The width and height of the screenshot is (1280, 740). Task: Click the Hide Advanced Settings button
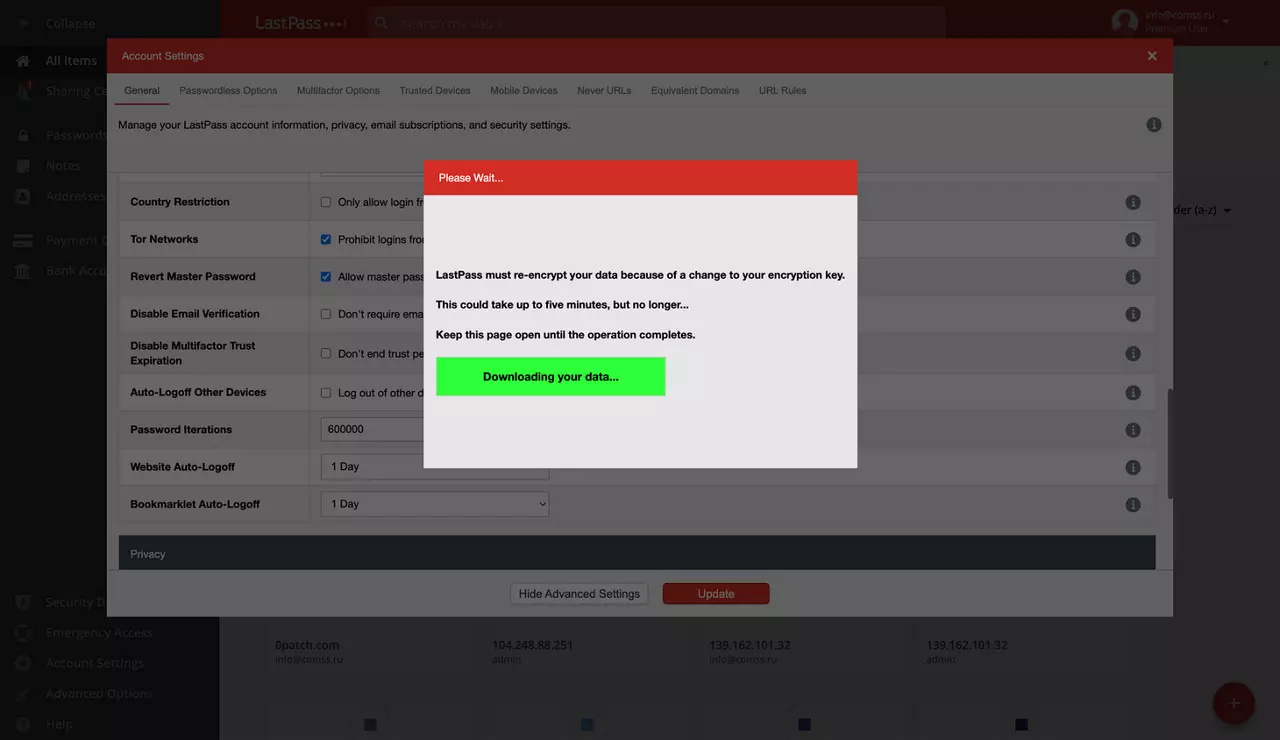[x=579, y=594]
